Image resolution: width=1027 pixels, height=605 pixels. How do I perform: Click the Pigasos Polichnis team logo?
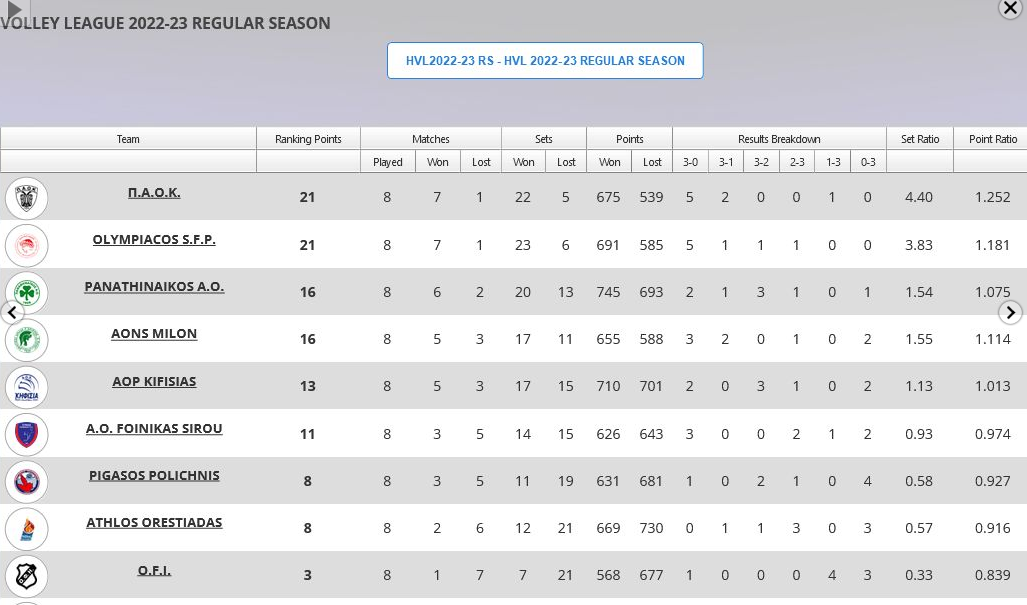(26, 481)
